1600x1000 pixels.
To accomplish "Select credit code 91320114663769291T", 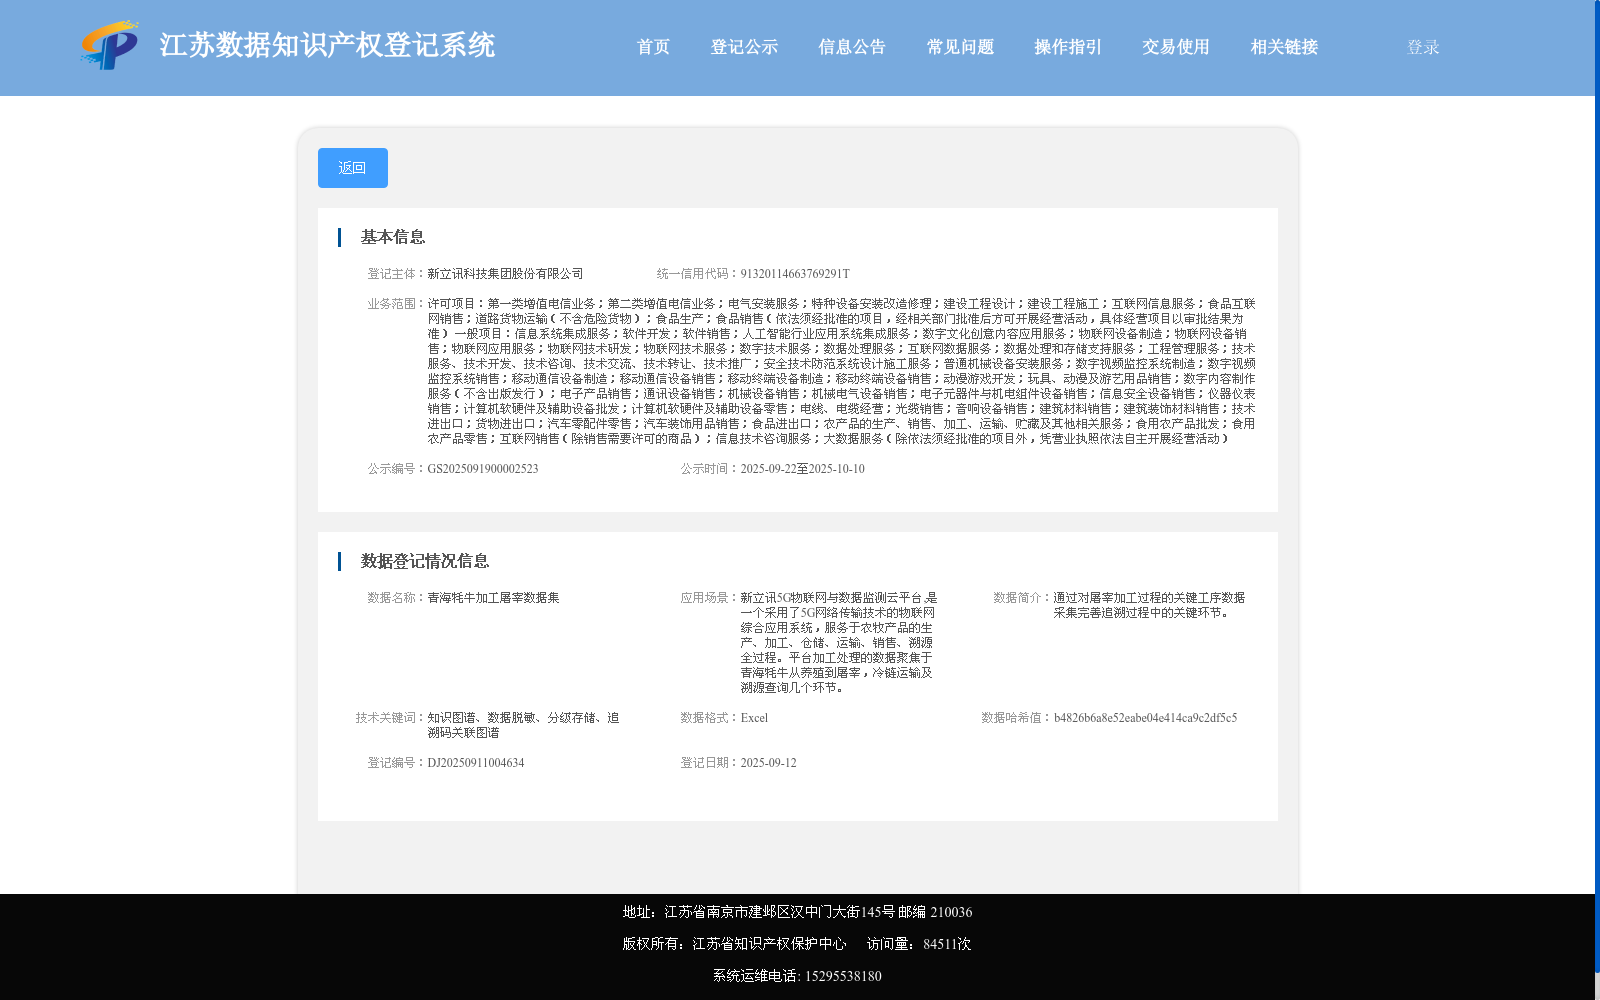I will click(795, 274).
